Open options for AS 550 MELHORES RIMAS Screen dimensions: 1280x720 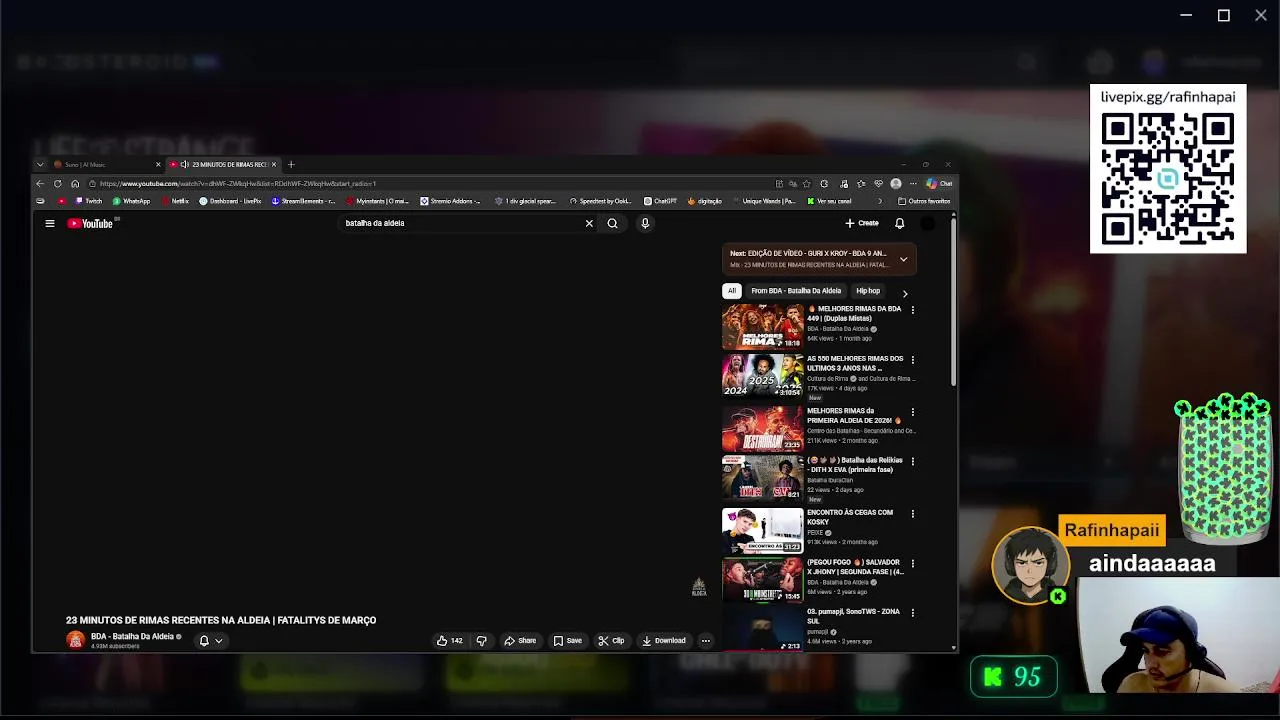click(x=912, y=360)
